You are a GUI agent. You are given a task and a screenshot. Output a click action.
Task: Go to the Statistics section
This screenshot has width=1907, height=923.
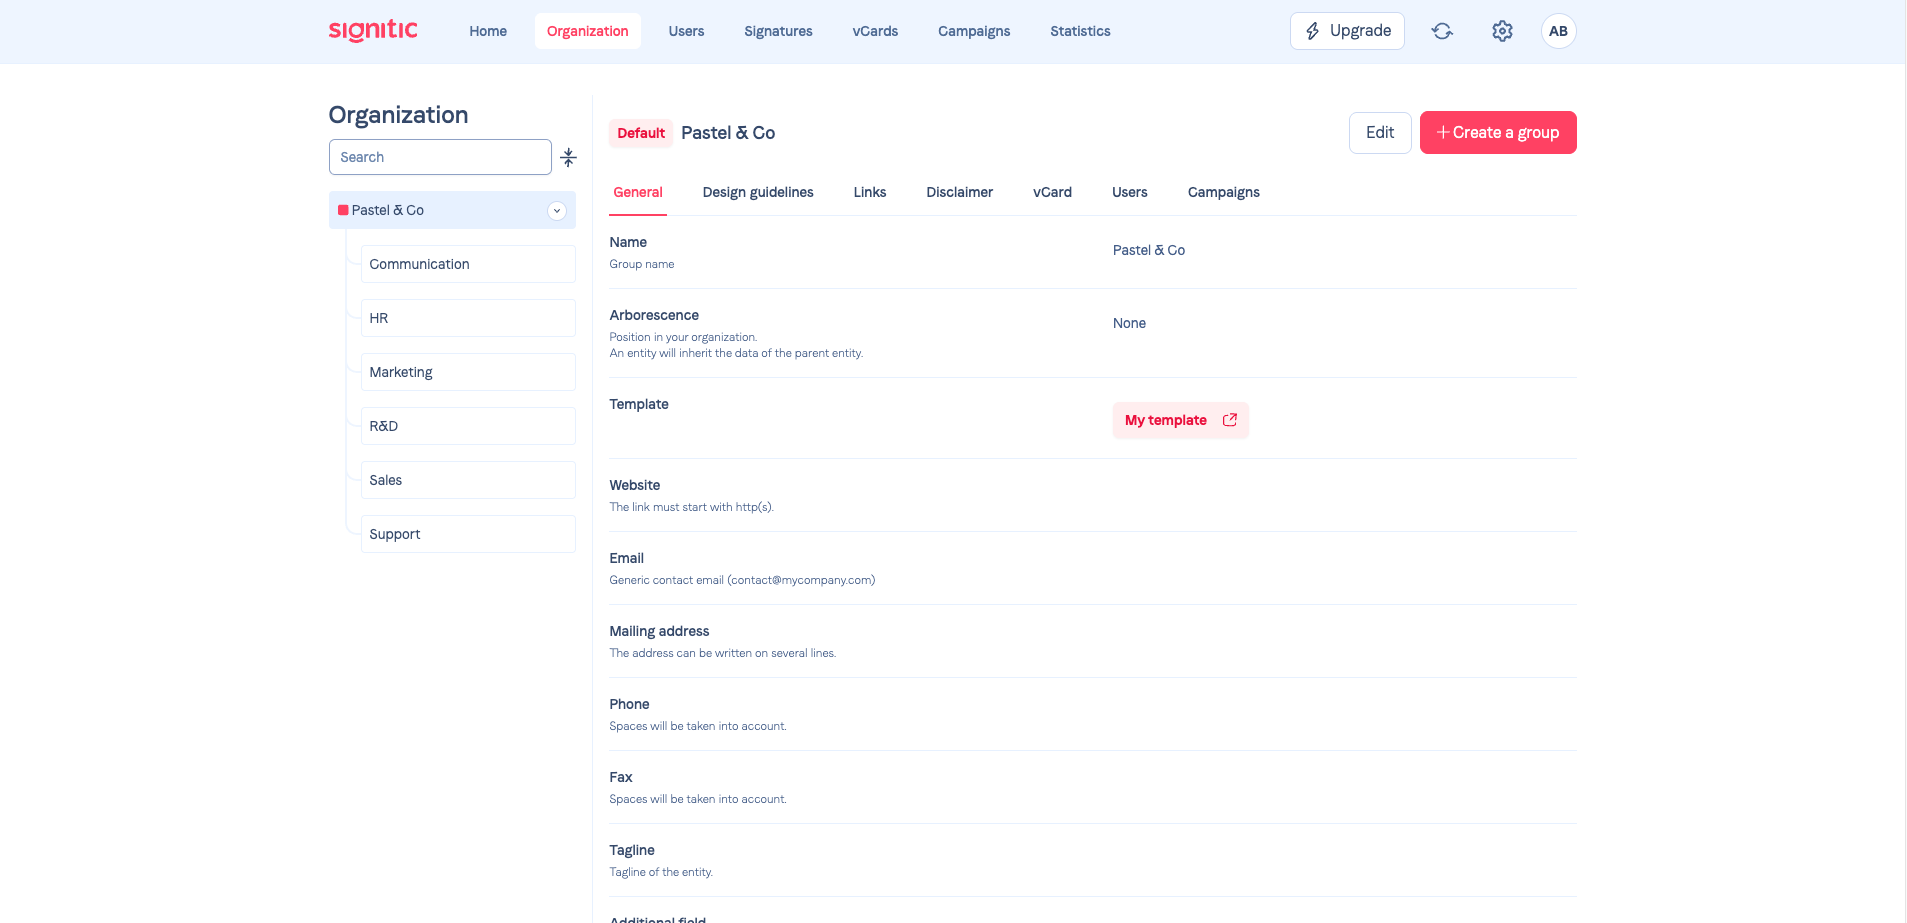1080,31
